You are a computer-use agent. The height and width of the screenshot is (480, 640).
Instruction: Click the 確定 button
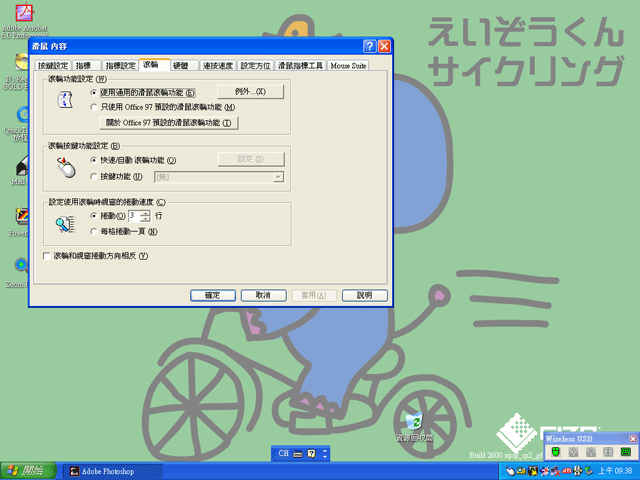[213, 295]
